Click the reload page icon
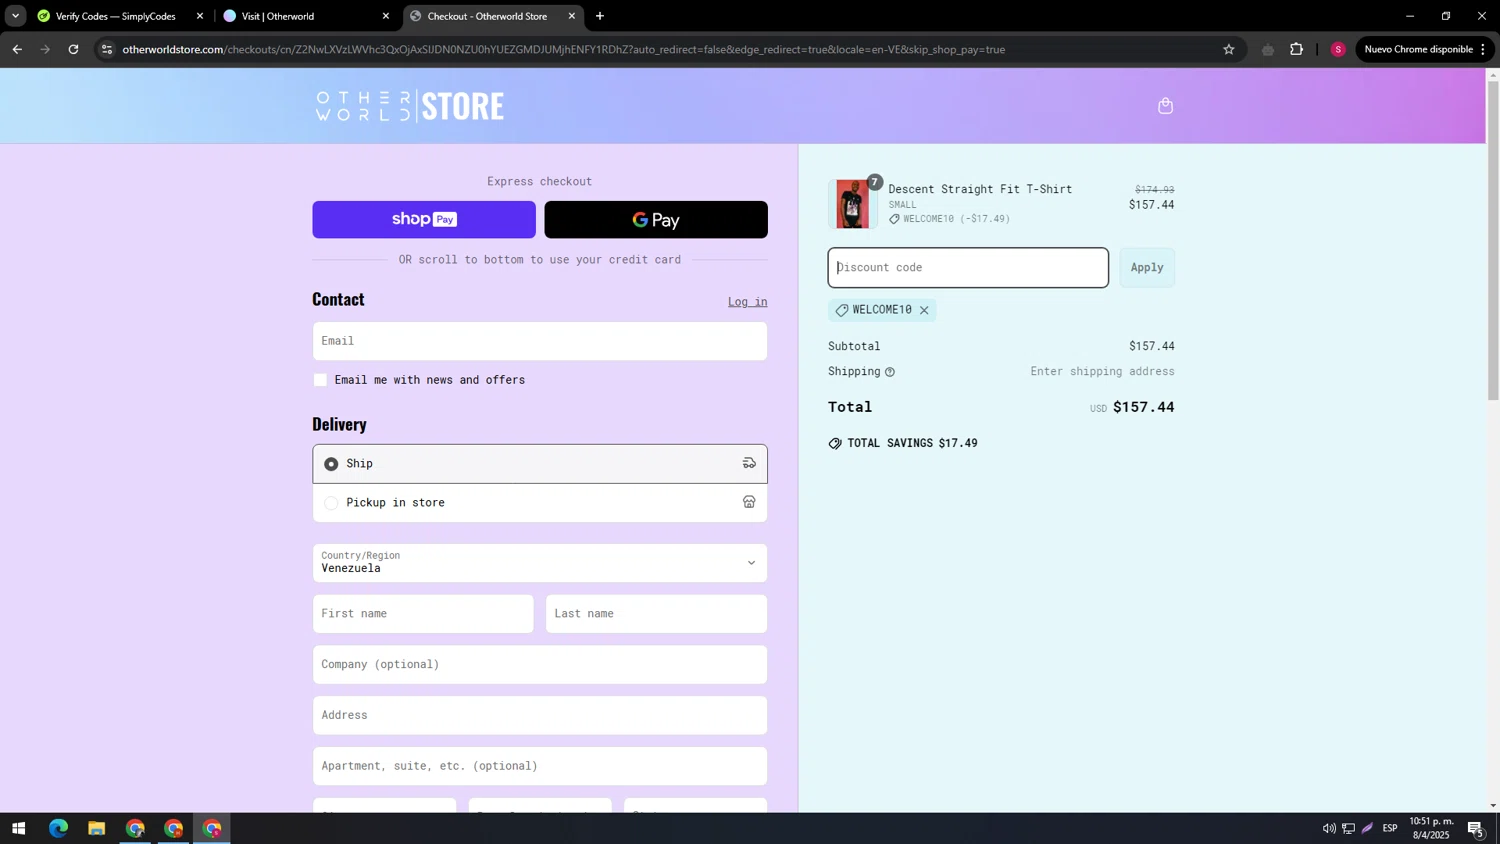The image size is (1500, 844). (x=73, y=49)
